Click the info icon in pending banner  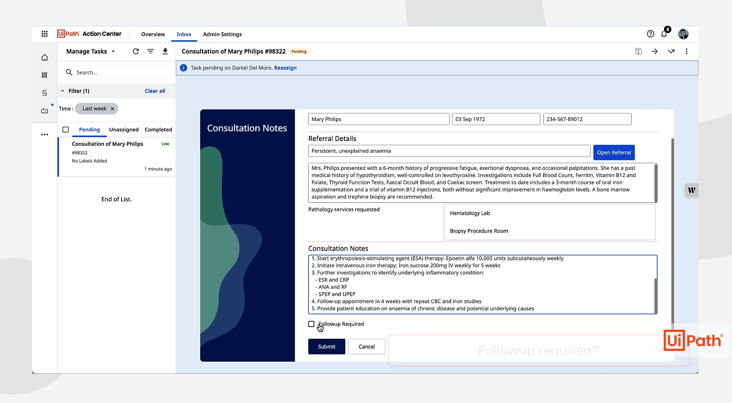tap(183, 68)
